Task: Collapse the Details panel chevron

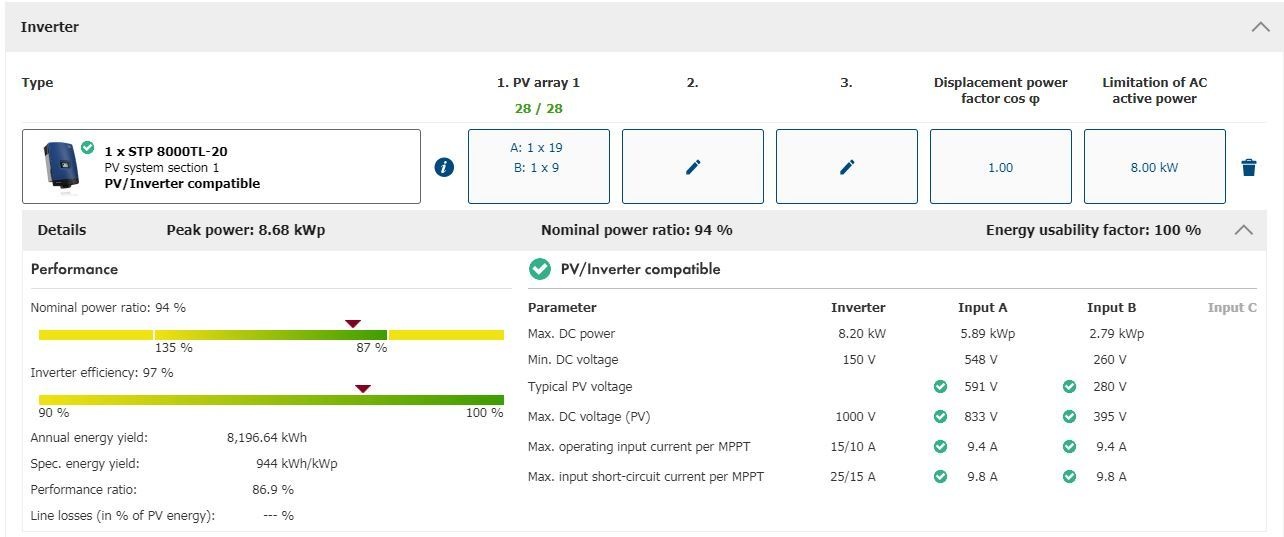Action: pos(1243,230)
